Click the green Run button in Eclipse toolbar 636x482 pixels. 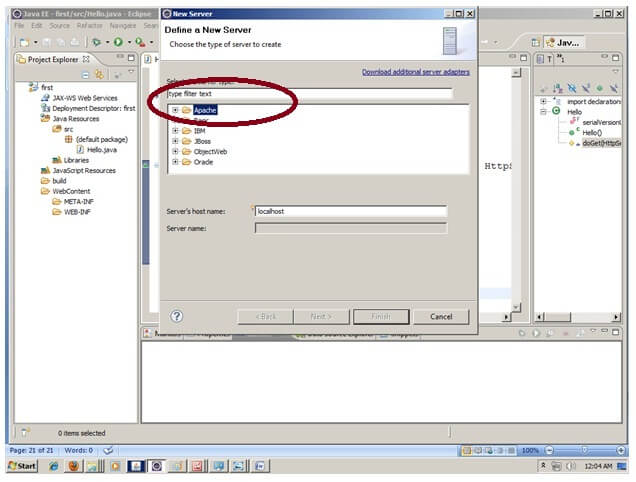[x=118, y=42]
